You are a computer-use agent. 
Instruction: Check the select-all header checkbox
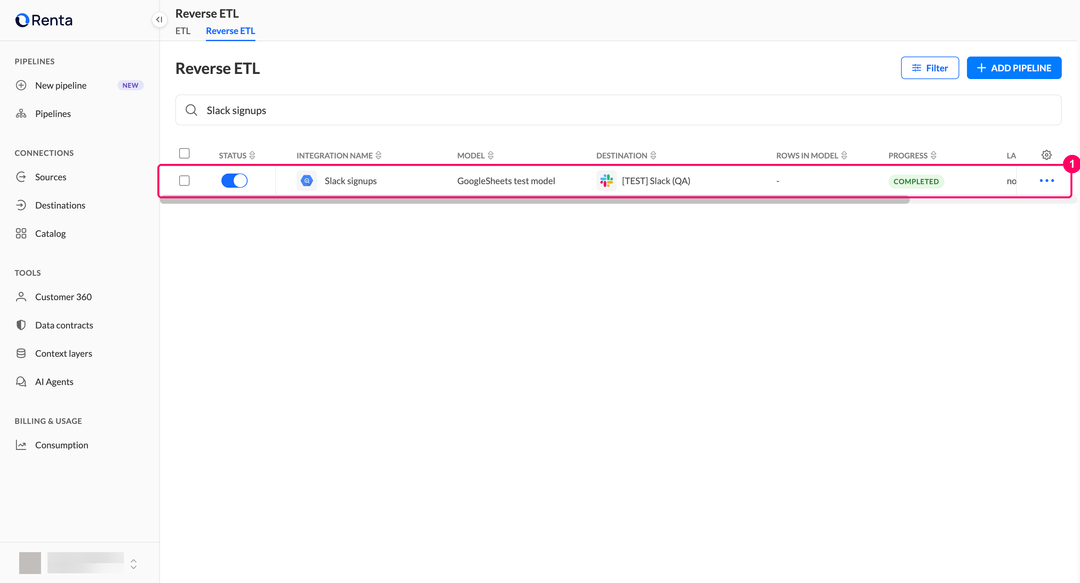click(185, 154)
